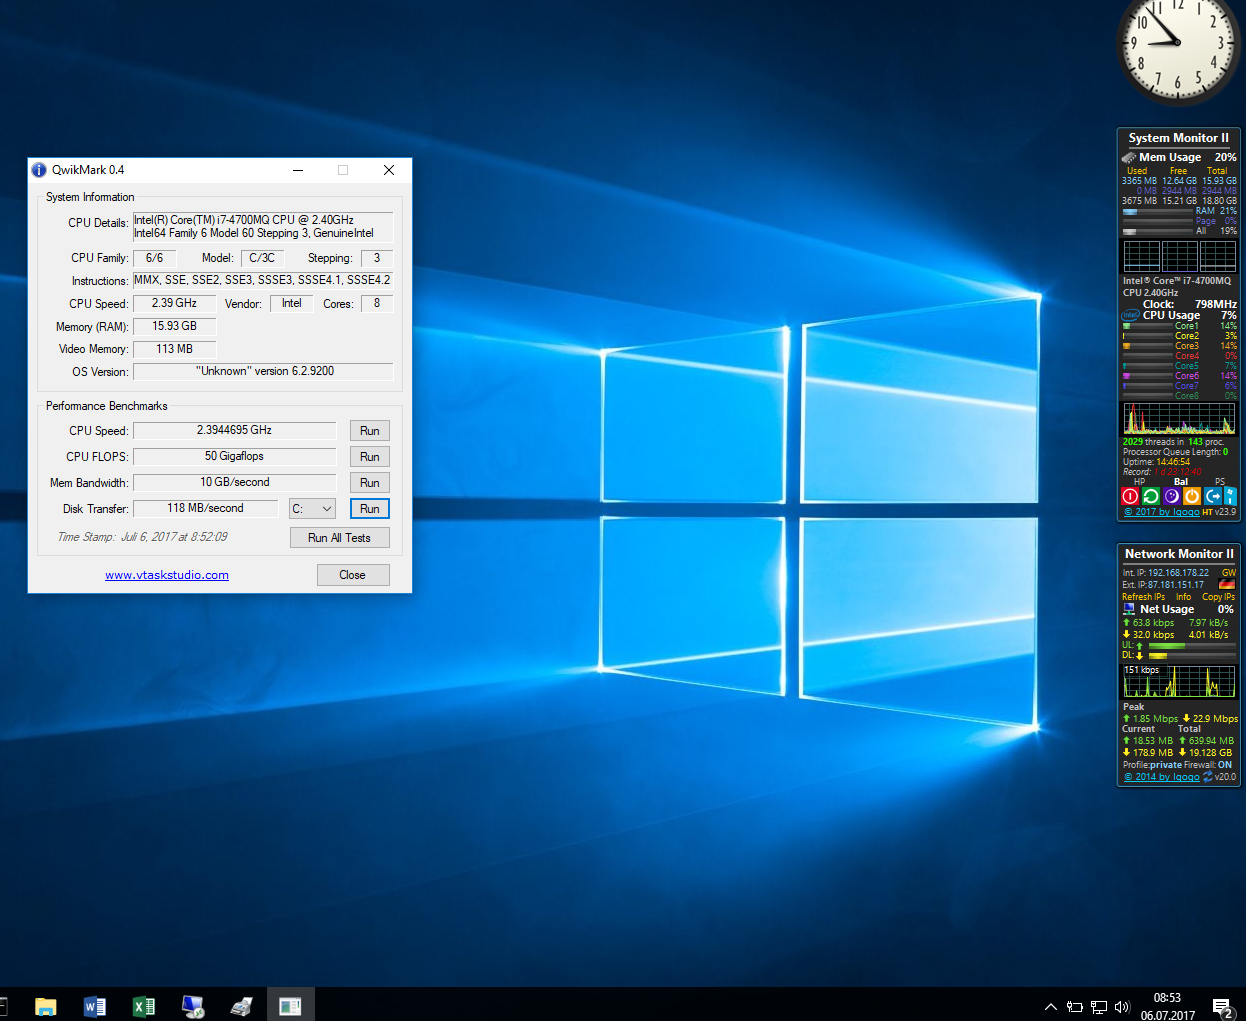Click the CPU Speed result 2.3944695 GHz

click(234, 431)
